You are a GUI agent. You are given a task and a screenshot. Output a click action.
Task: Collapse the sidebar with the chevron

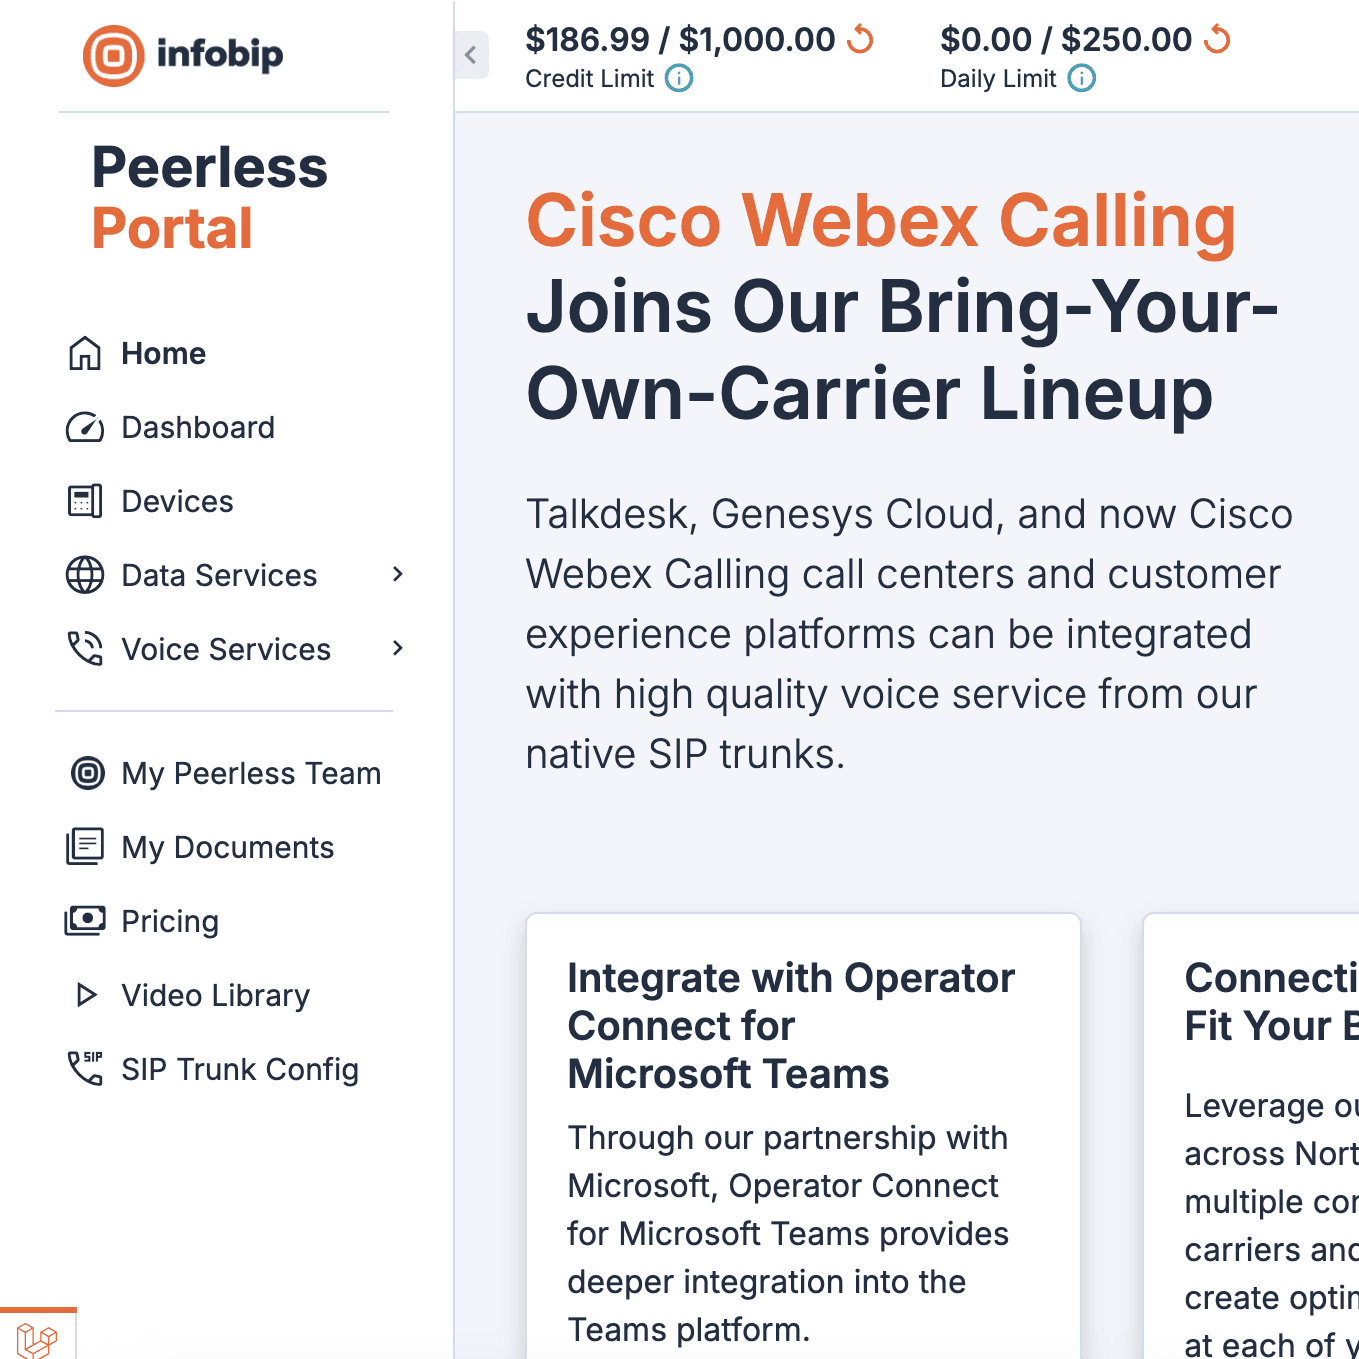(471, 55)
